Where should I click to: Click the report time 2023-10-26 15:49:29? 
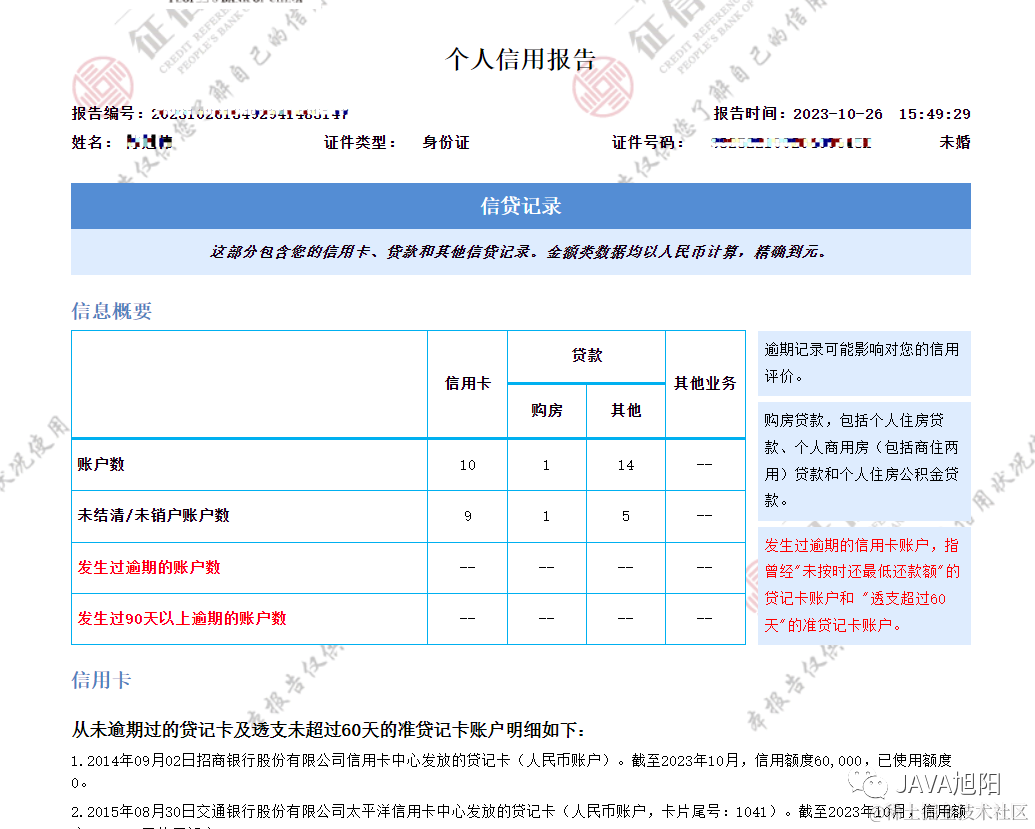(x=880, y=114)
